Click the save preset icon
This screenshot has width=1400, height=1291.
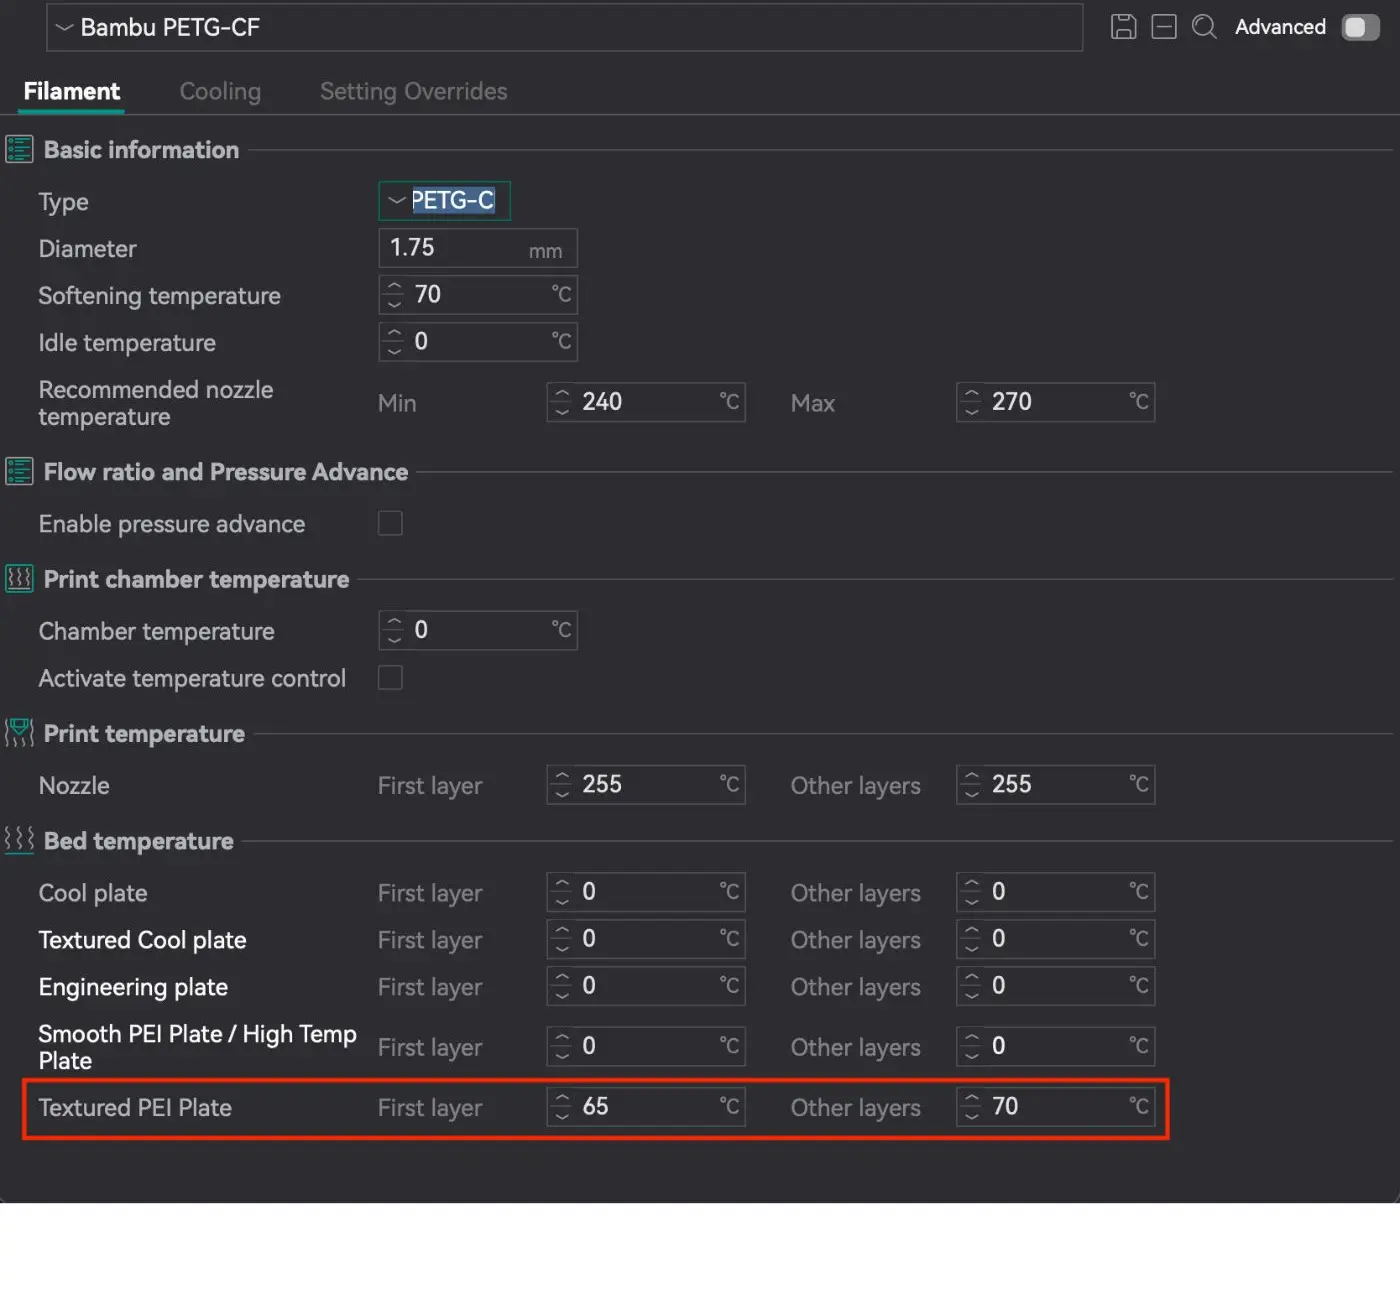pyautogui.click(x=1123, y=27)
